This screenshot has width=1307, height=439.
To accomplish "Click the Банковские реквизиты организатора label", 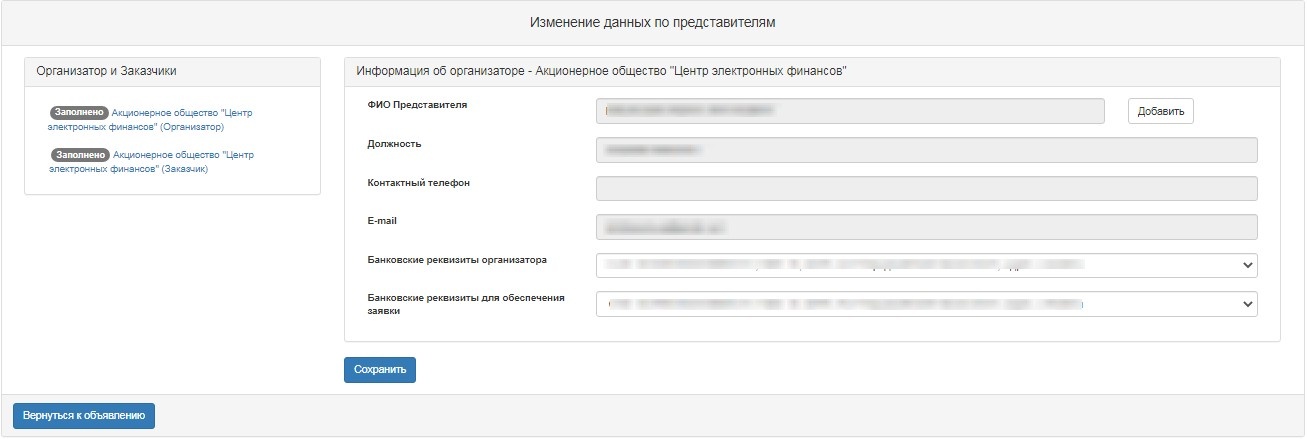I will click(458, 260).
